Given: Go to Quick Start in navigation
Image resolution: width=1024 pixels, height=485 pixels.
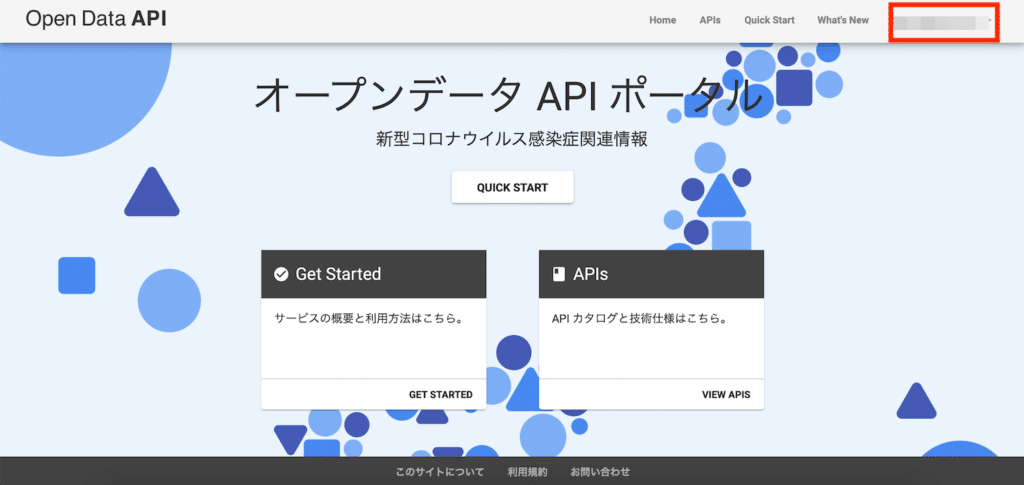Looking at the screenshot, I should 769,20.
